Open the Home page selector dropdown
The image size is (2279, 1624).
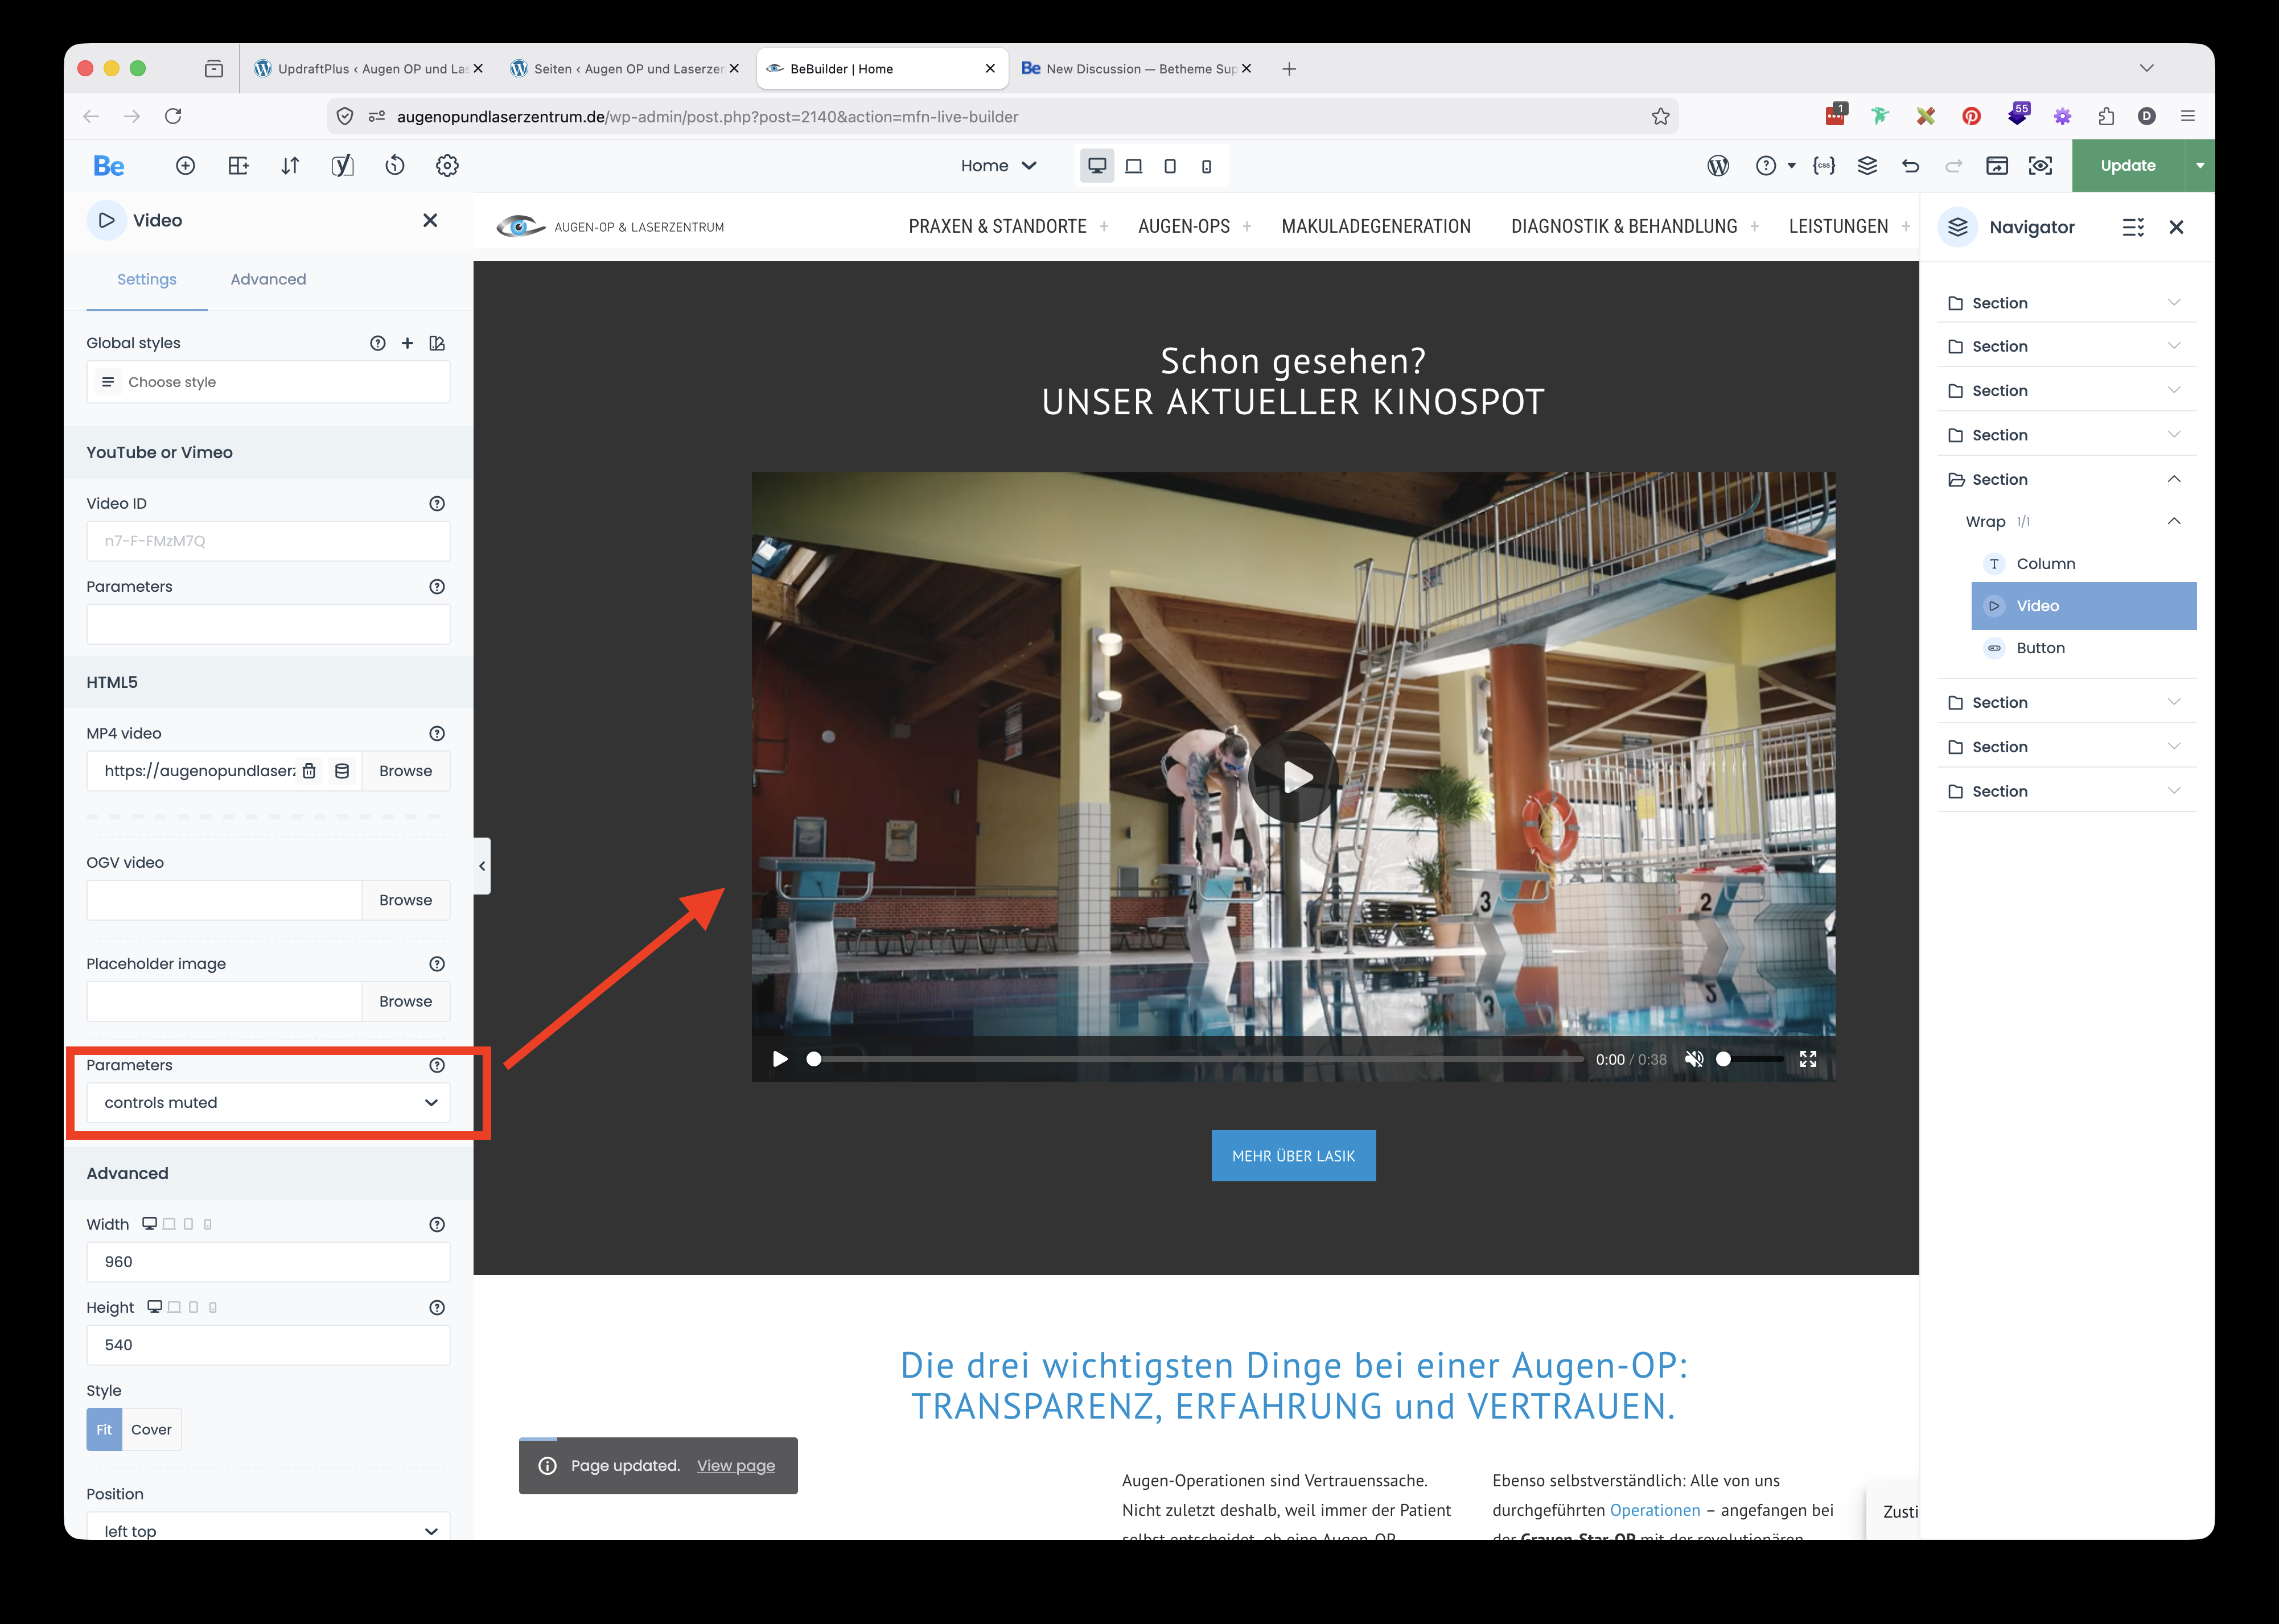click(998, 166)
